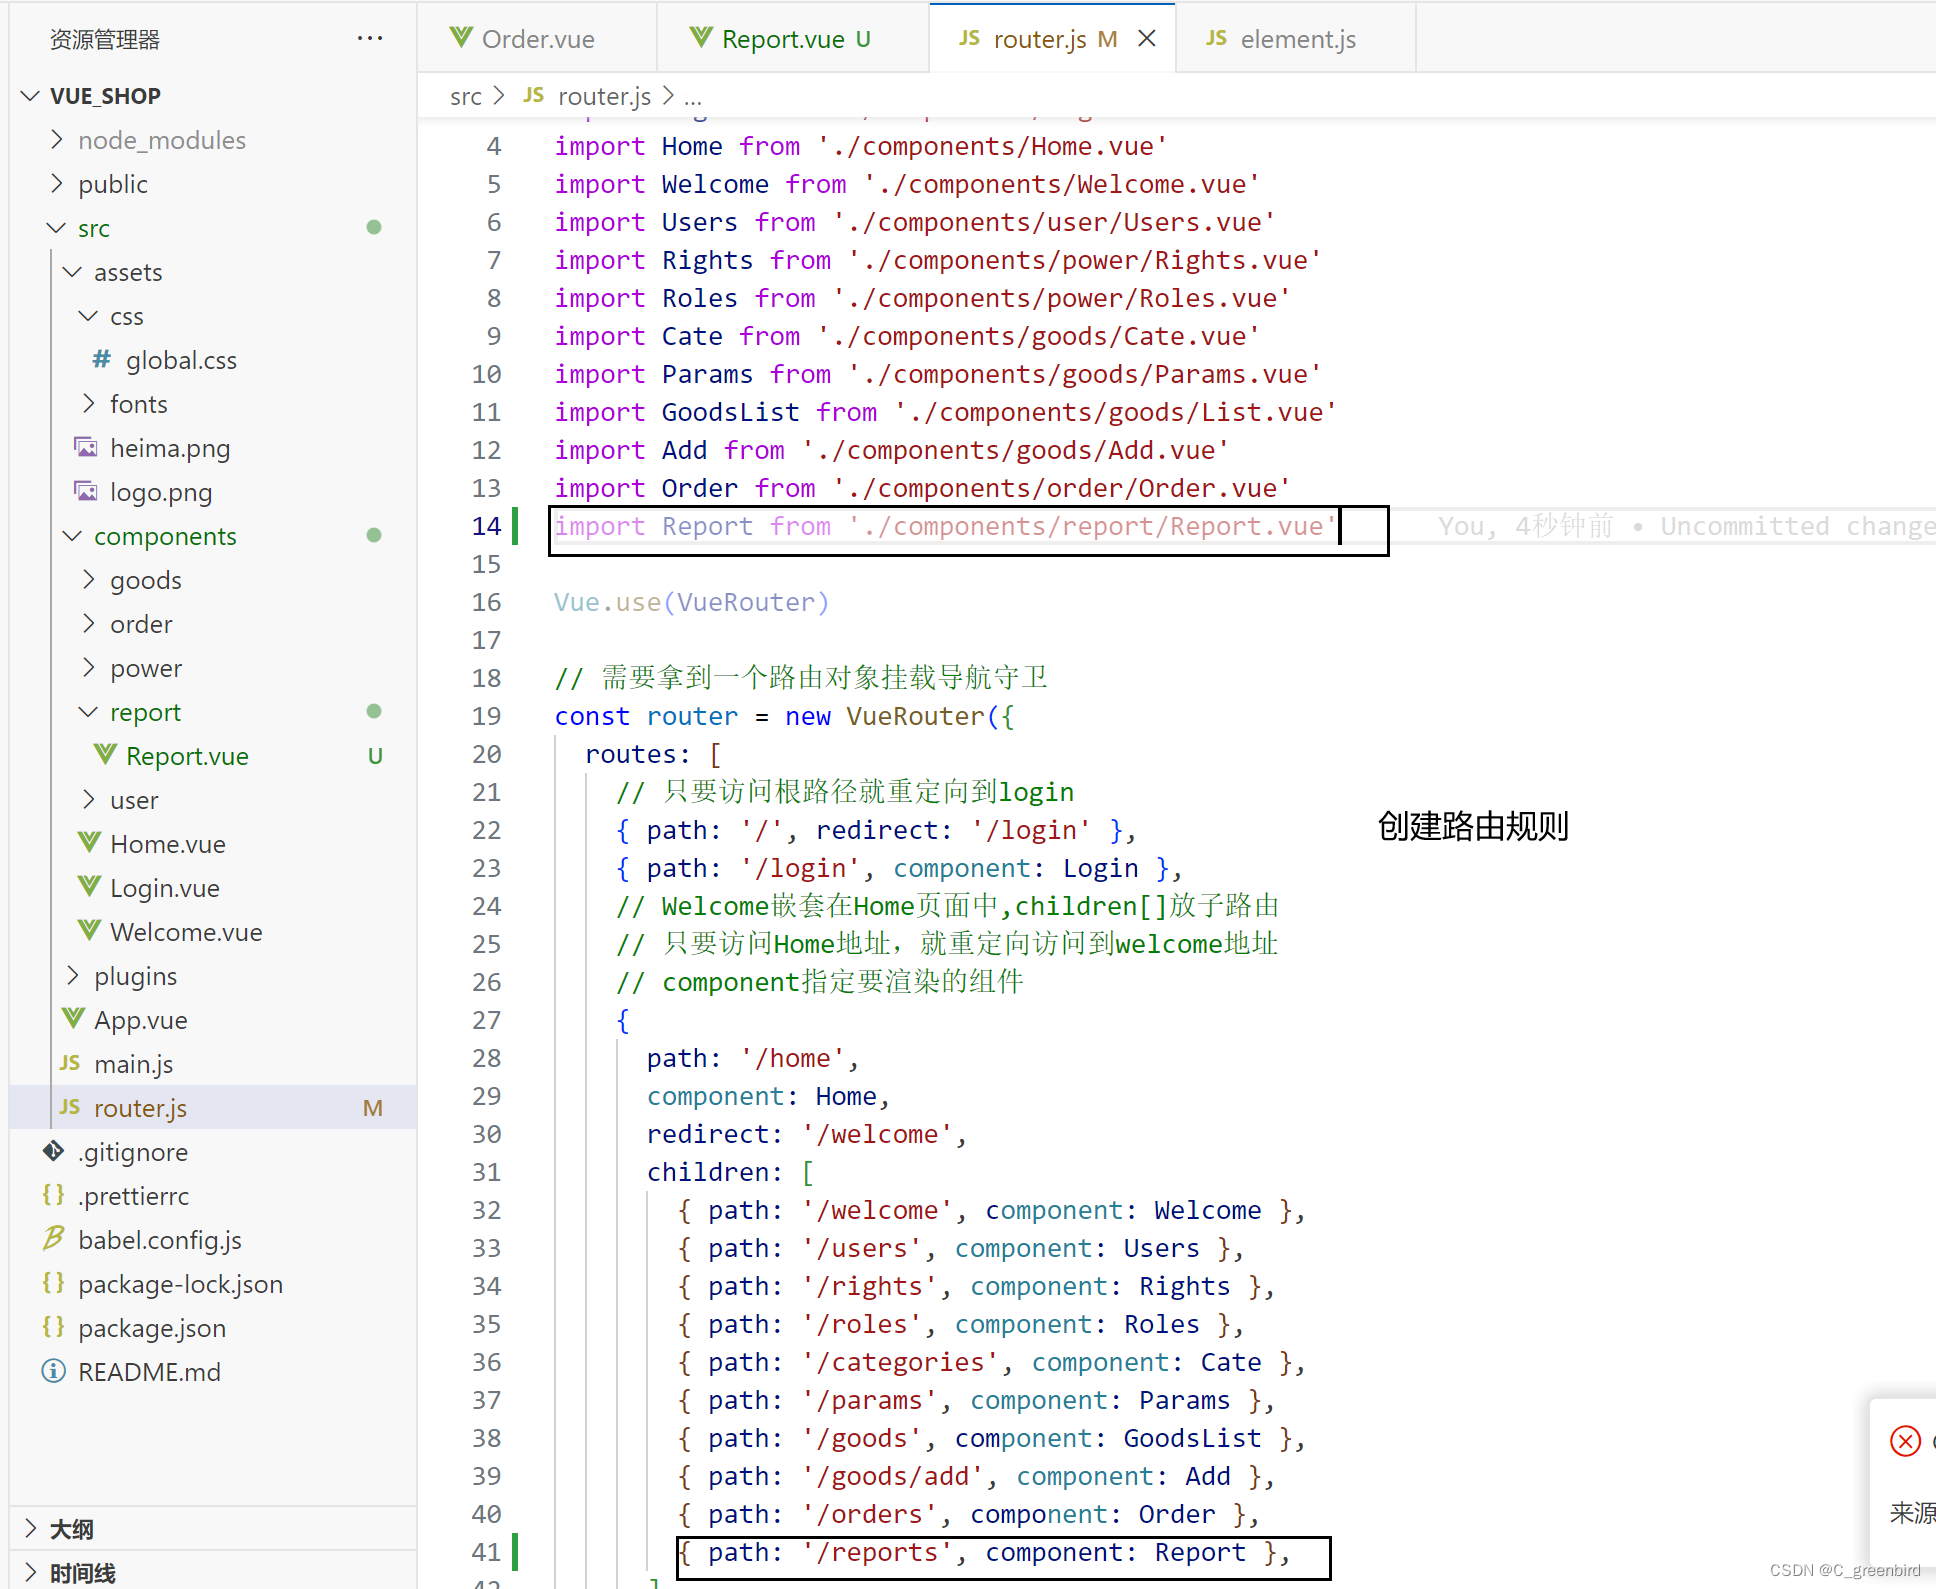This screenshot has height=1589, width=1936.
Task: Open main.js from the explorer
Action: pyautogui.click(x=134, y=1063)
